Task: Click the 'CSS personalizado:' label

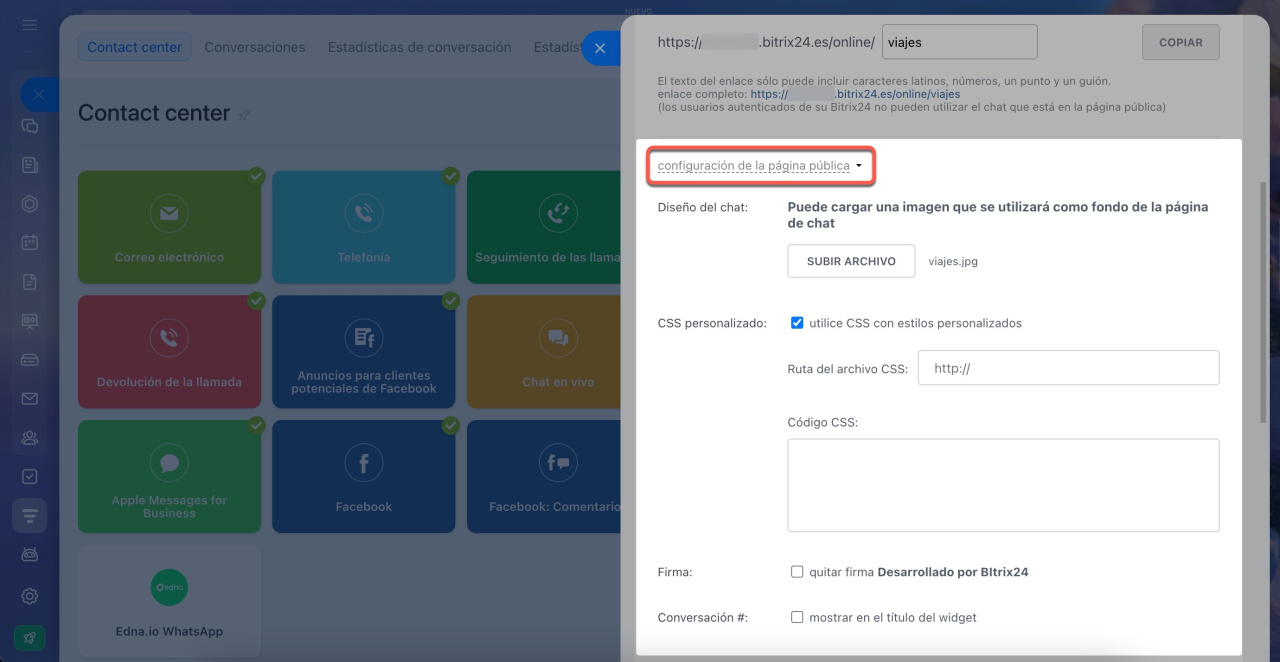Action: 712,323
